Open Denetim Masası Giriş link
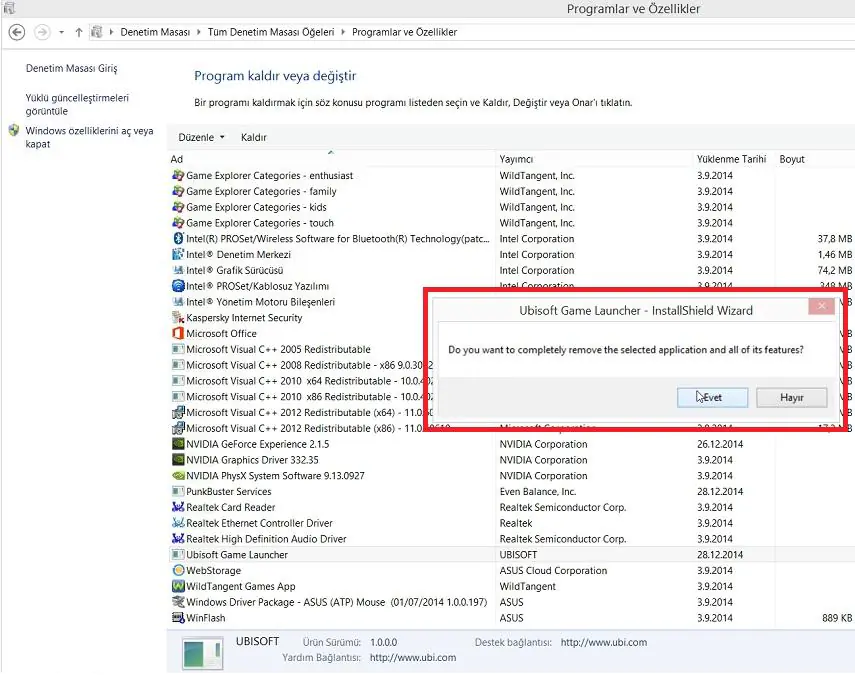 (x=71, y=68)
